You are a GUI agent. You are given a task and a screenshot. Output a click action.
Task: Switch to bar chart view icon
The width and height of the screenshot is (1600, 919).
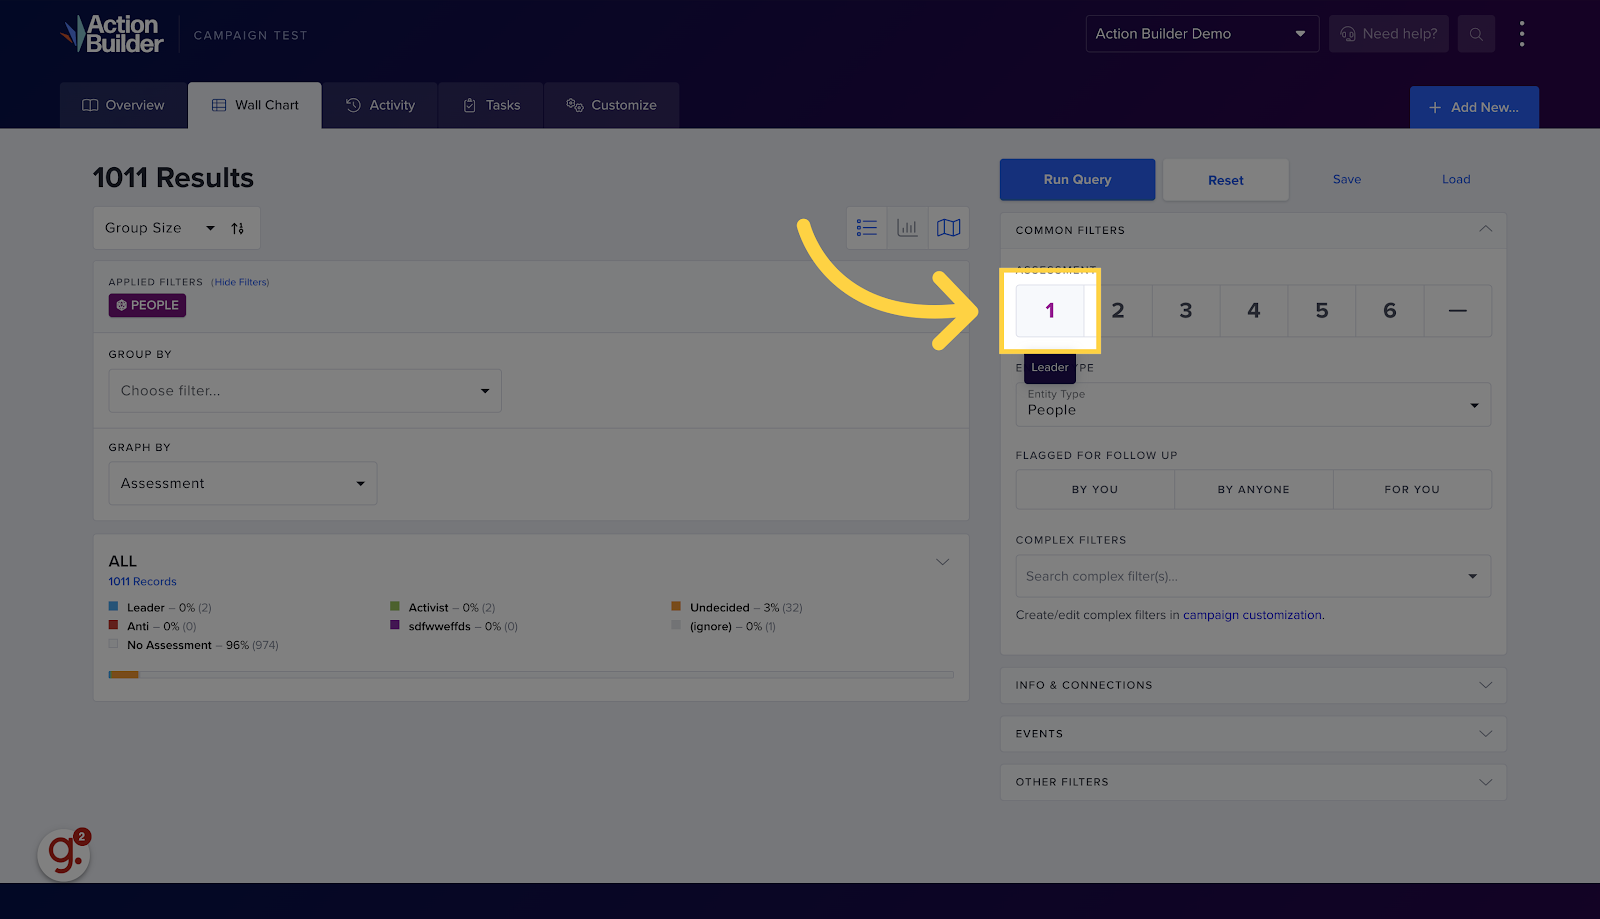click(x=907, y=228)
